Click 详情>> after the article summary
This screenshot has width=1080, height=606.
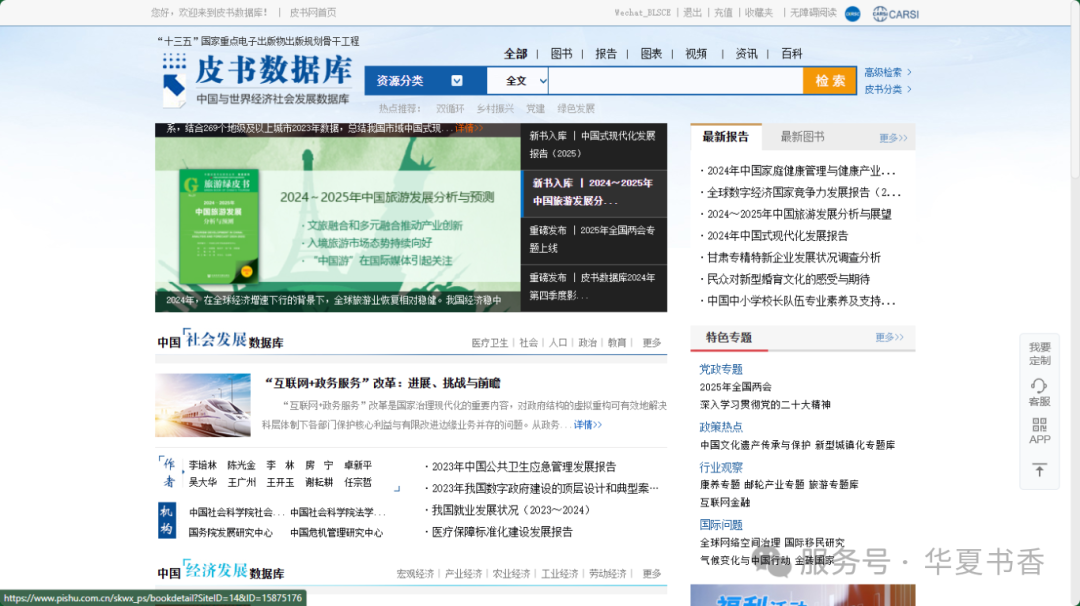(588, 425)
